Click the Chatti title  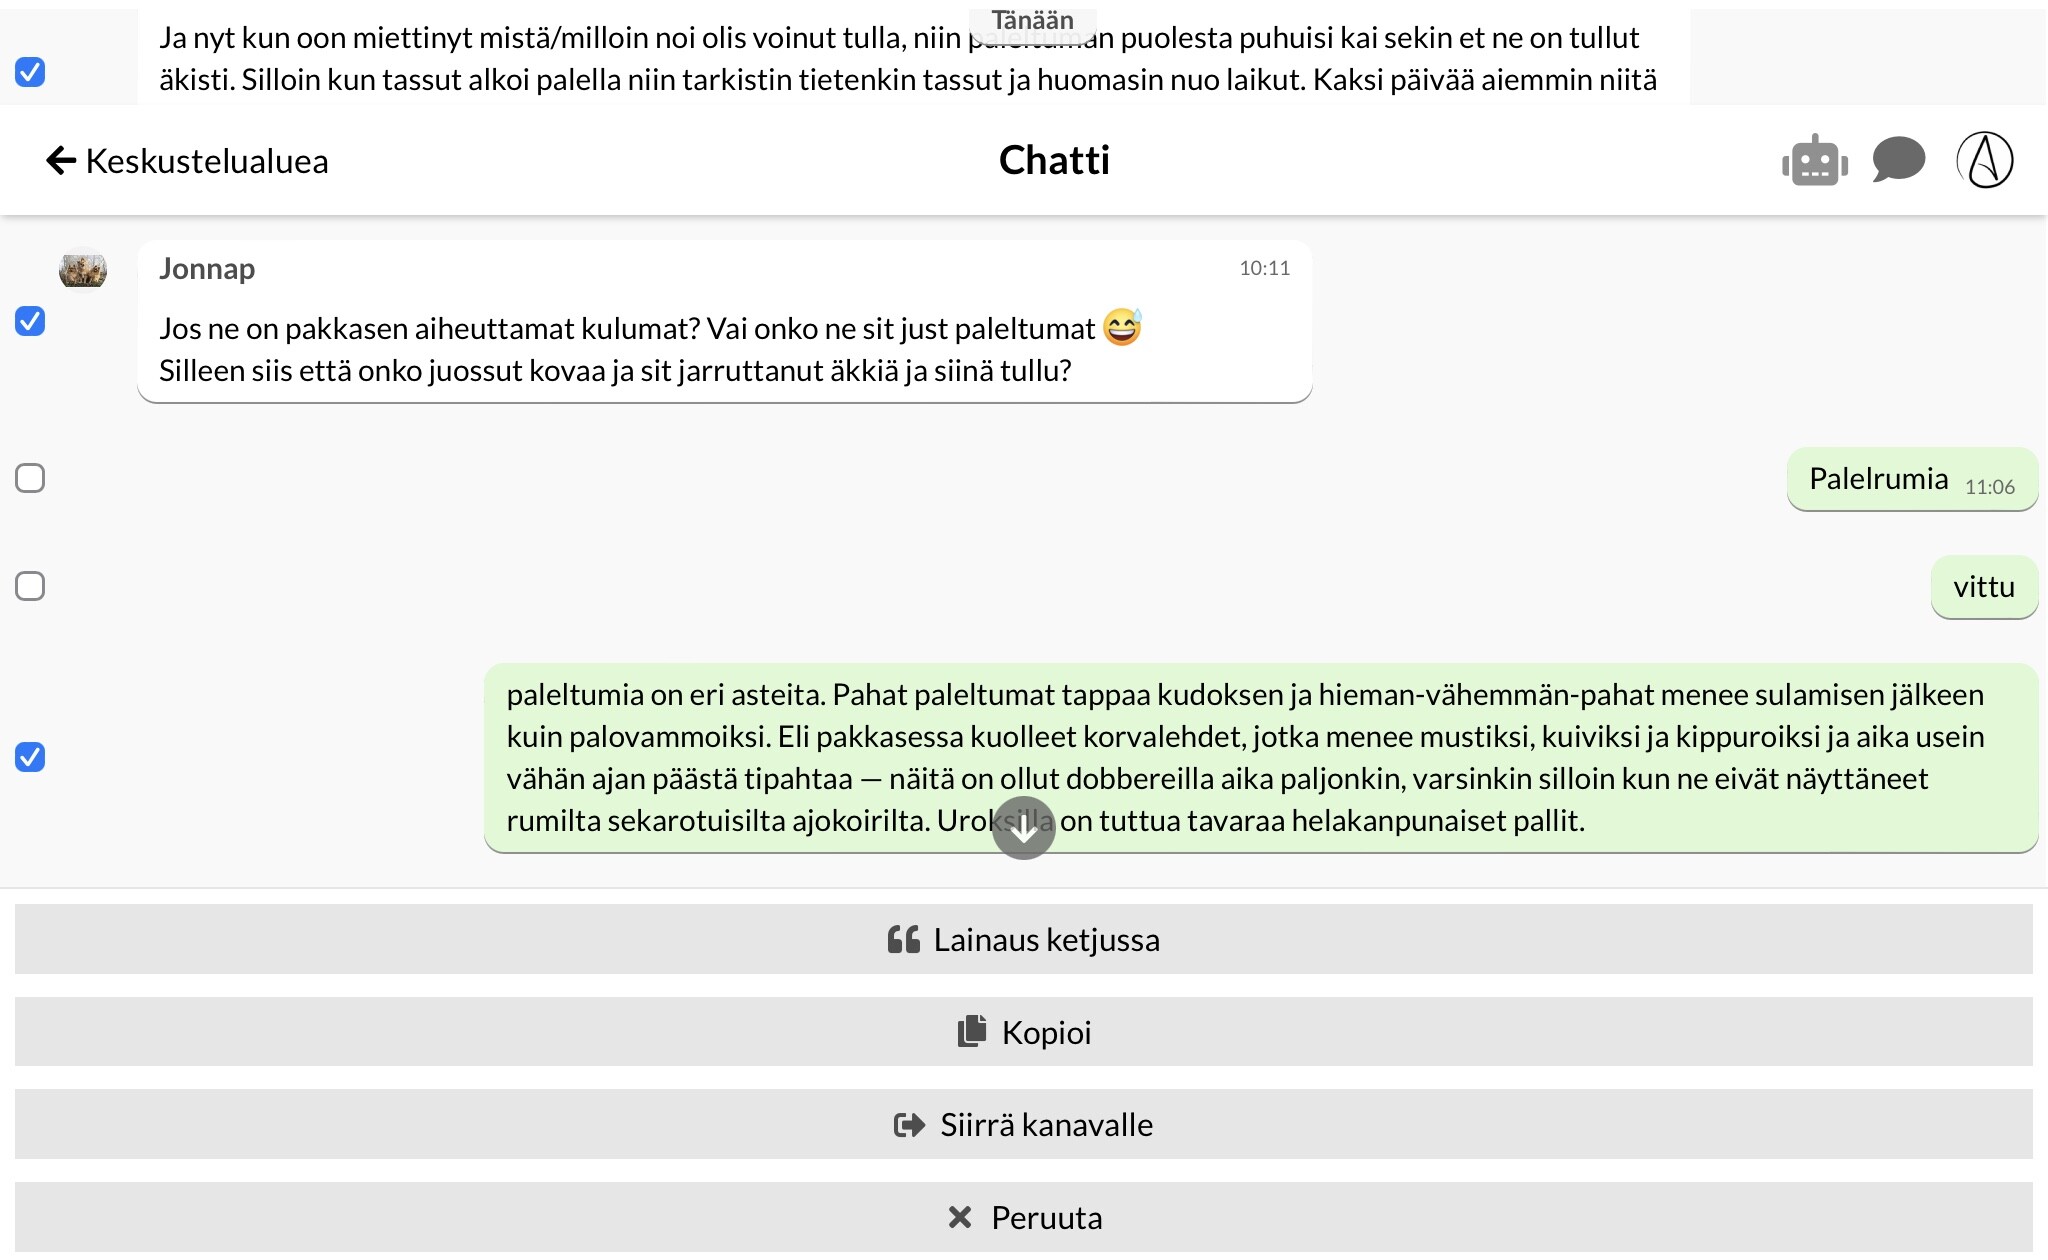click(x=1054, y=160)
